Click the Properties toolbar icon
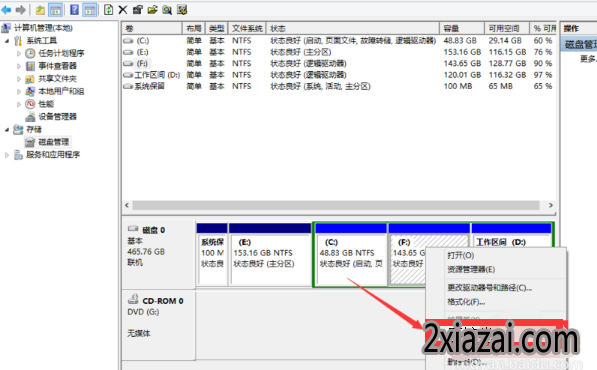Screen dimensions: 597x370 click(137, 10)
